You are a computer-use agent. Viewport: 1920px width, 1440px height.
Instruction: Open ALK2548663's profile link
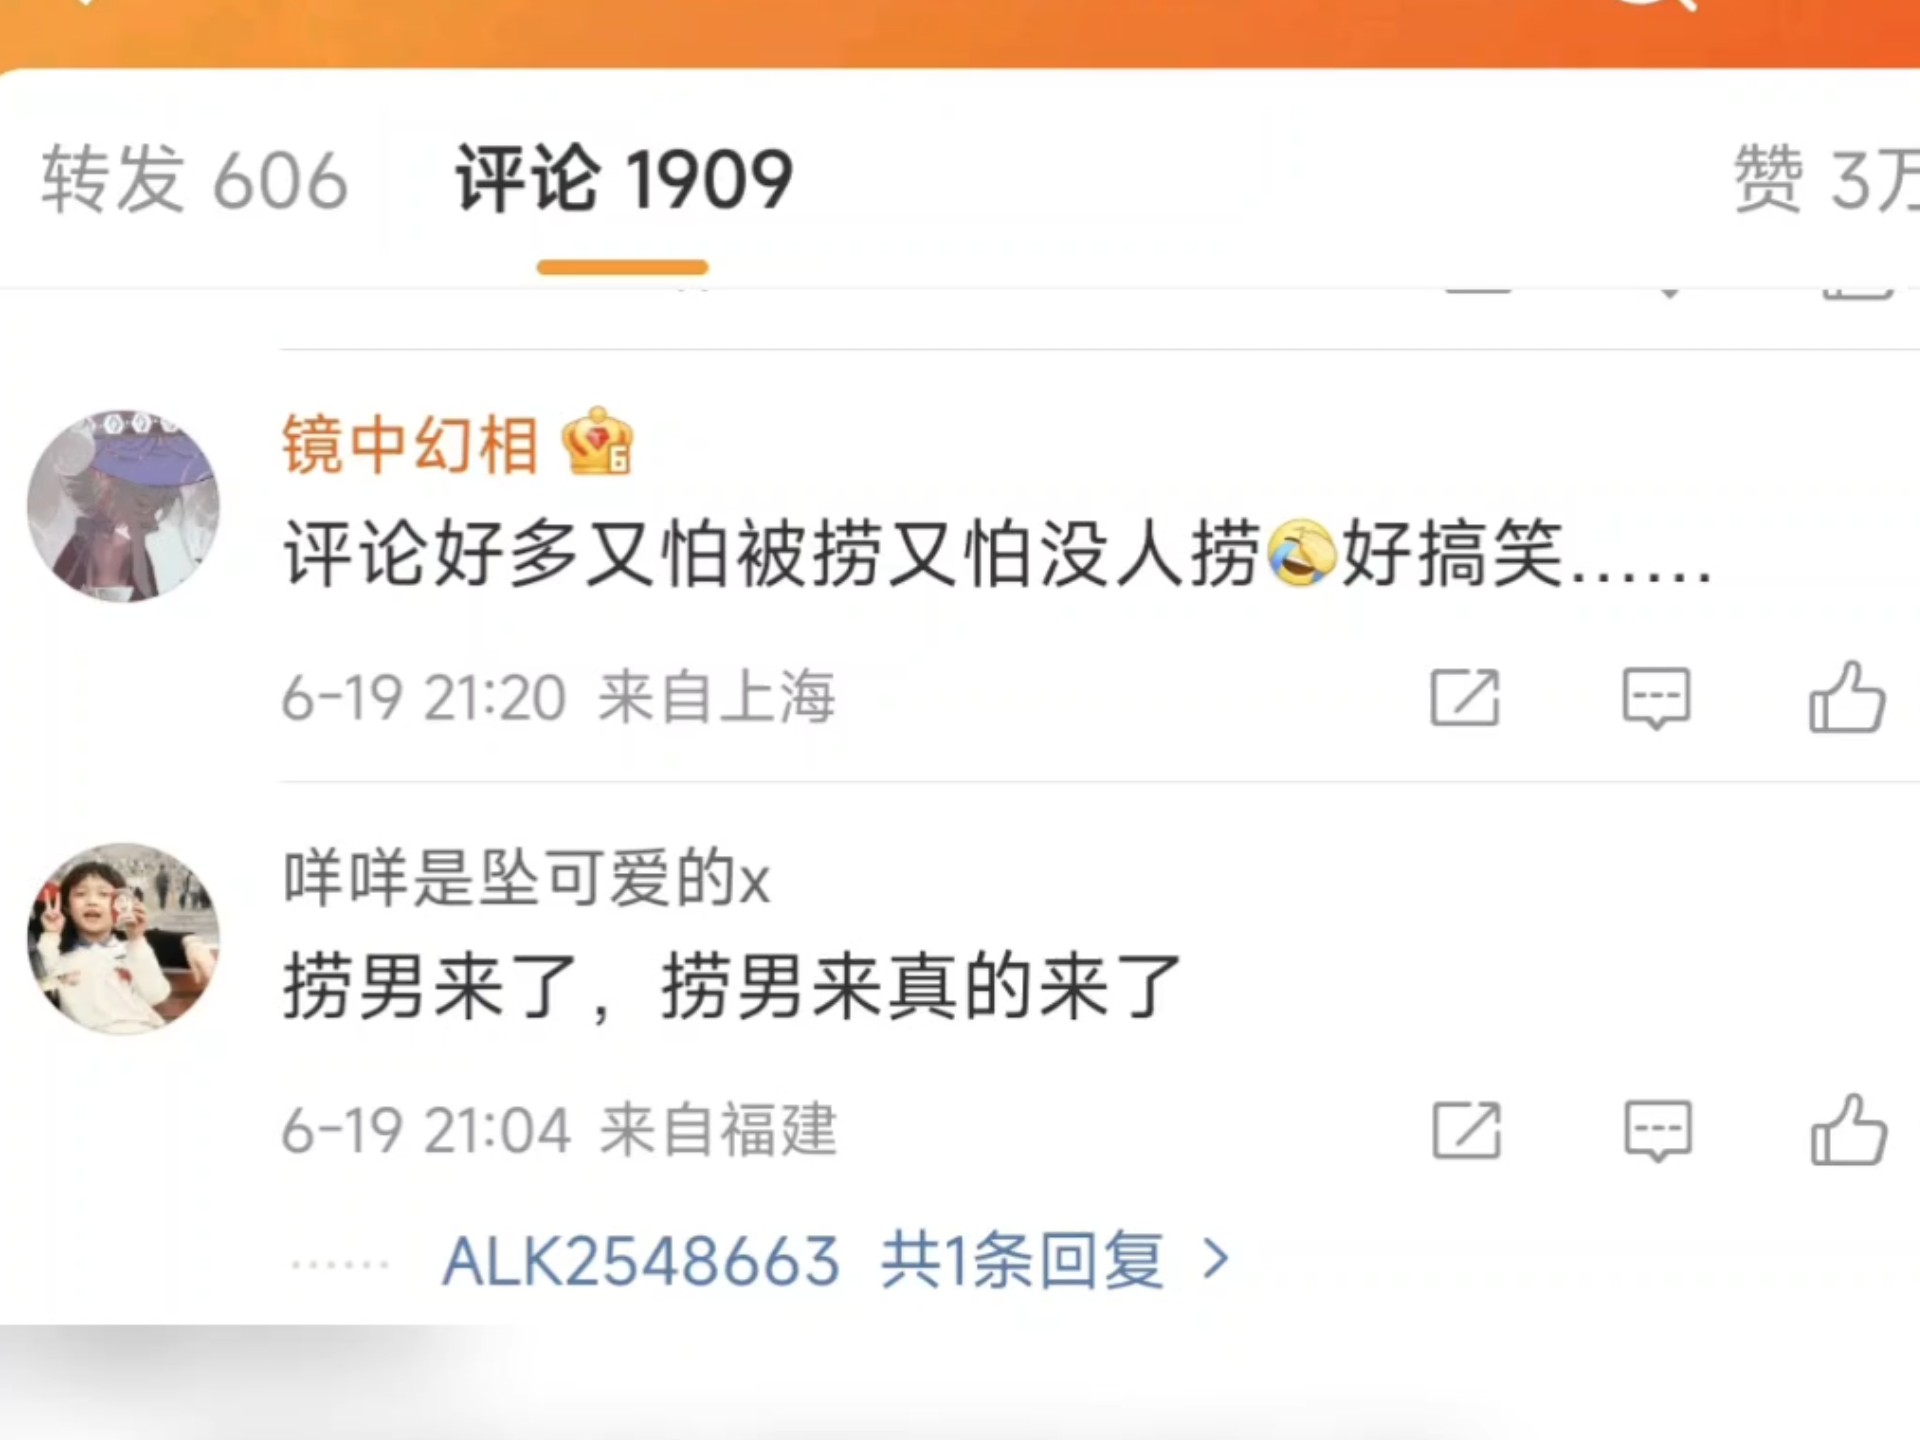pyautogui.click(x=641, y=1261)
